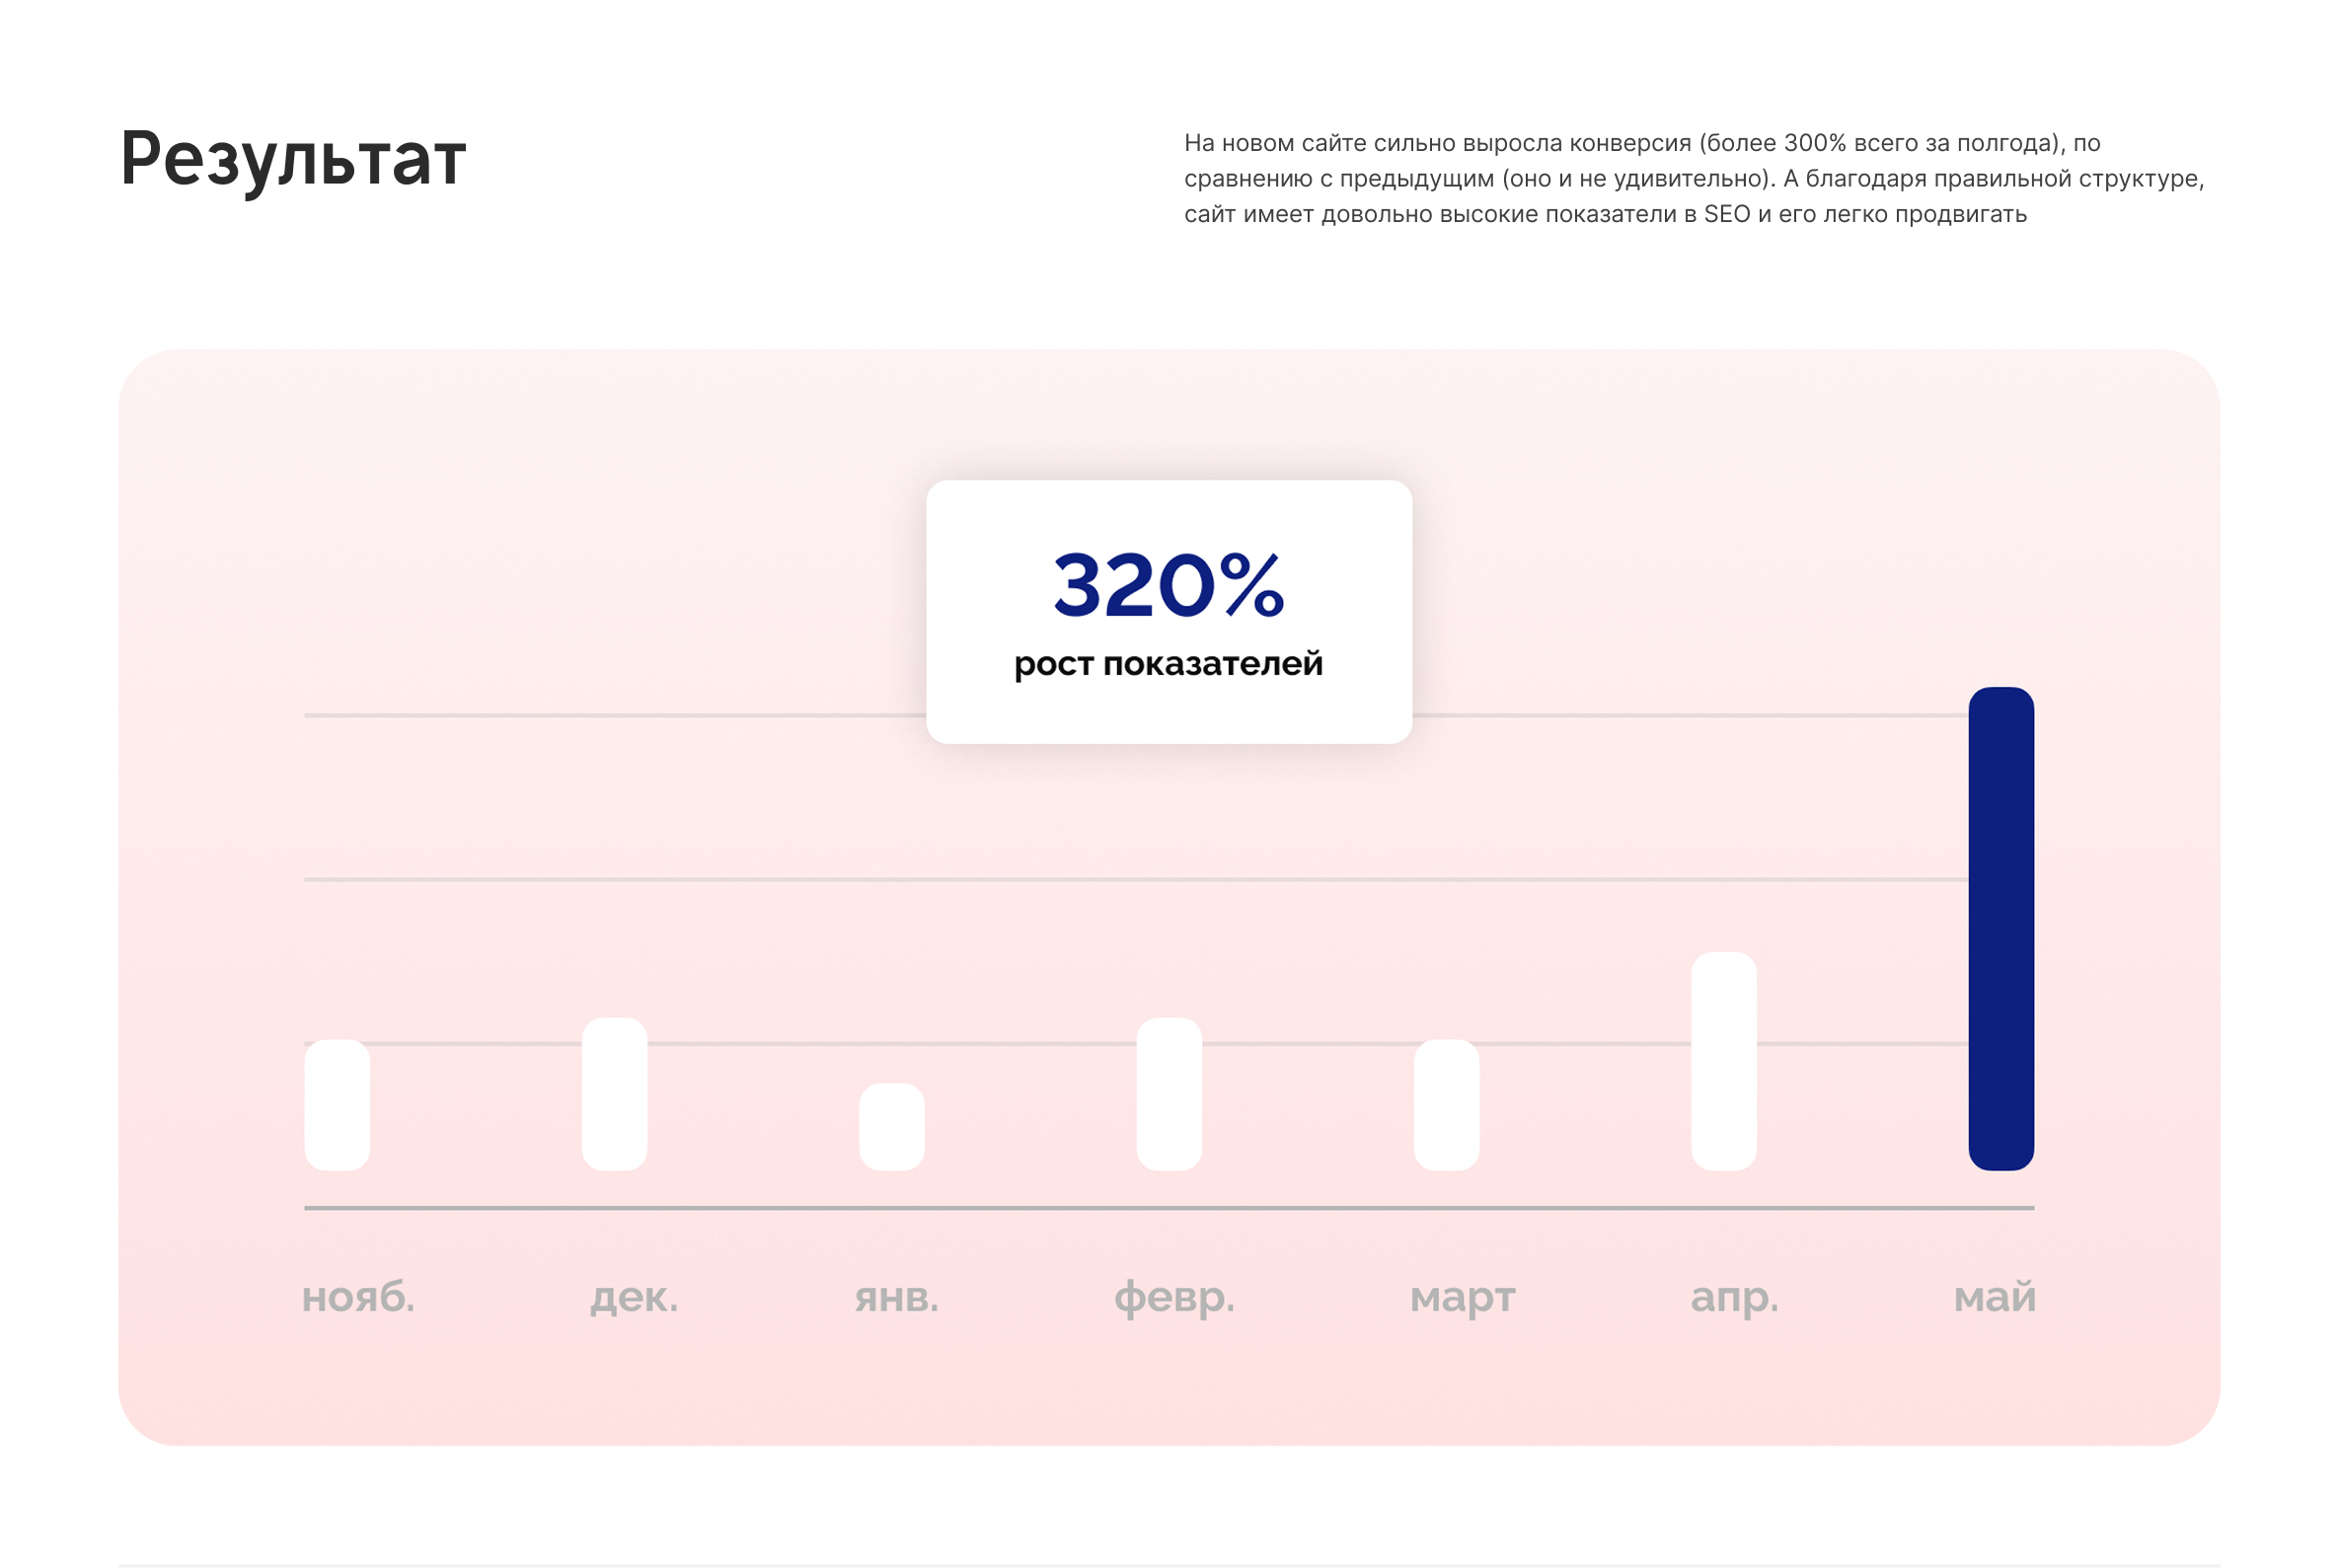Click the Результат heading
2339x1568 pixels.
pos(293,159)
